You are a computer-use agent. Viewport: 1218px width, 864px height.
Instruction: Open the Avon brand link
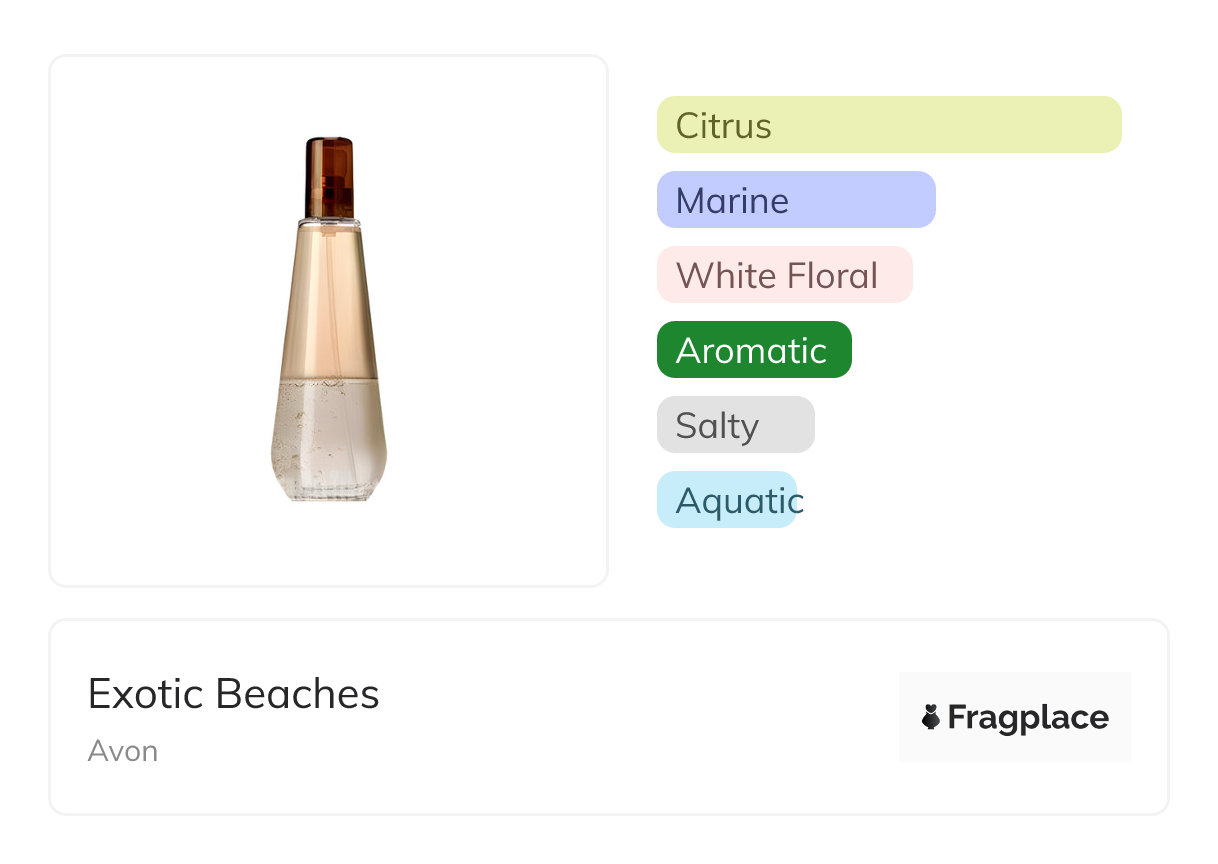123,751
